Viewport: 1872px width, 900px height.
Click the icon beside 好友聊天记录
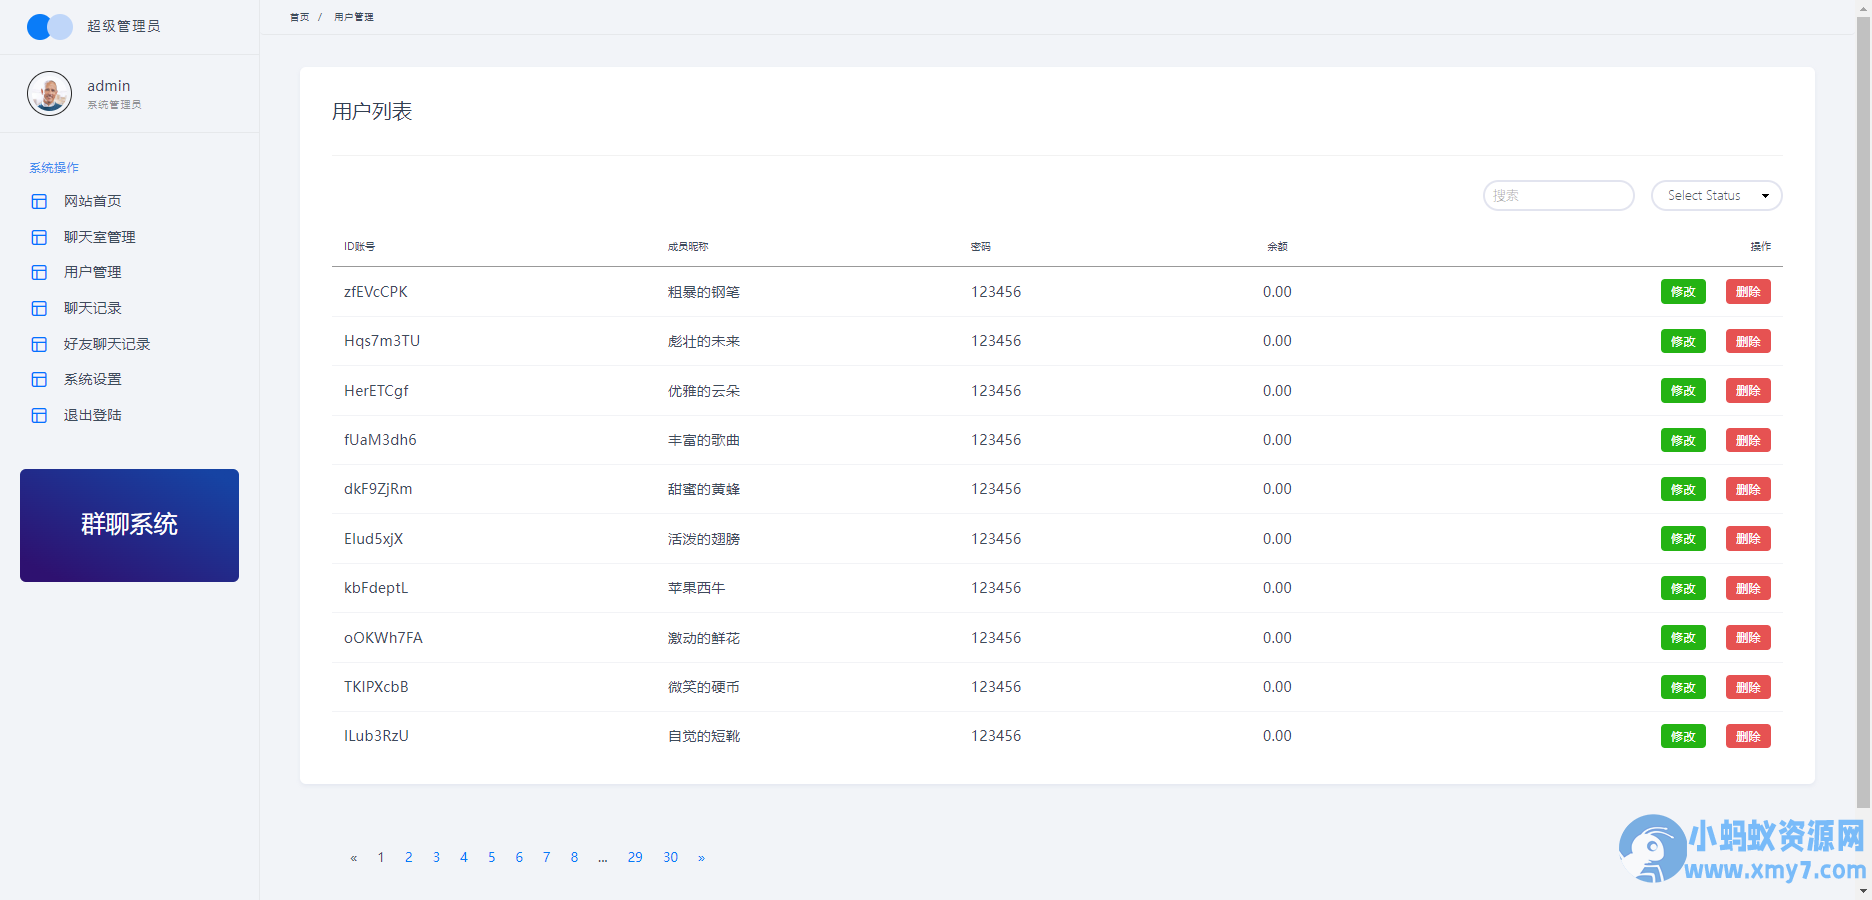pos(39,344)
